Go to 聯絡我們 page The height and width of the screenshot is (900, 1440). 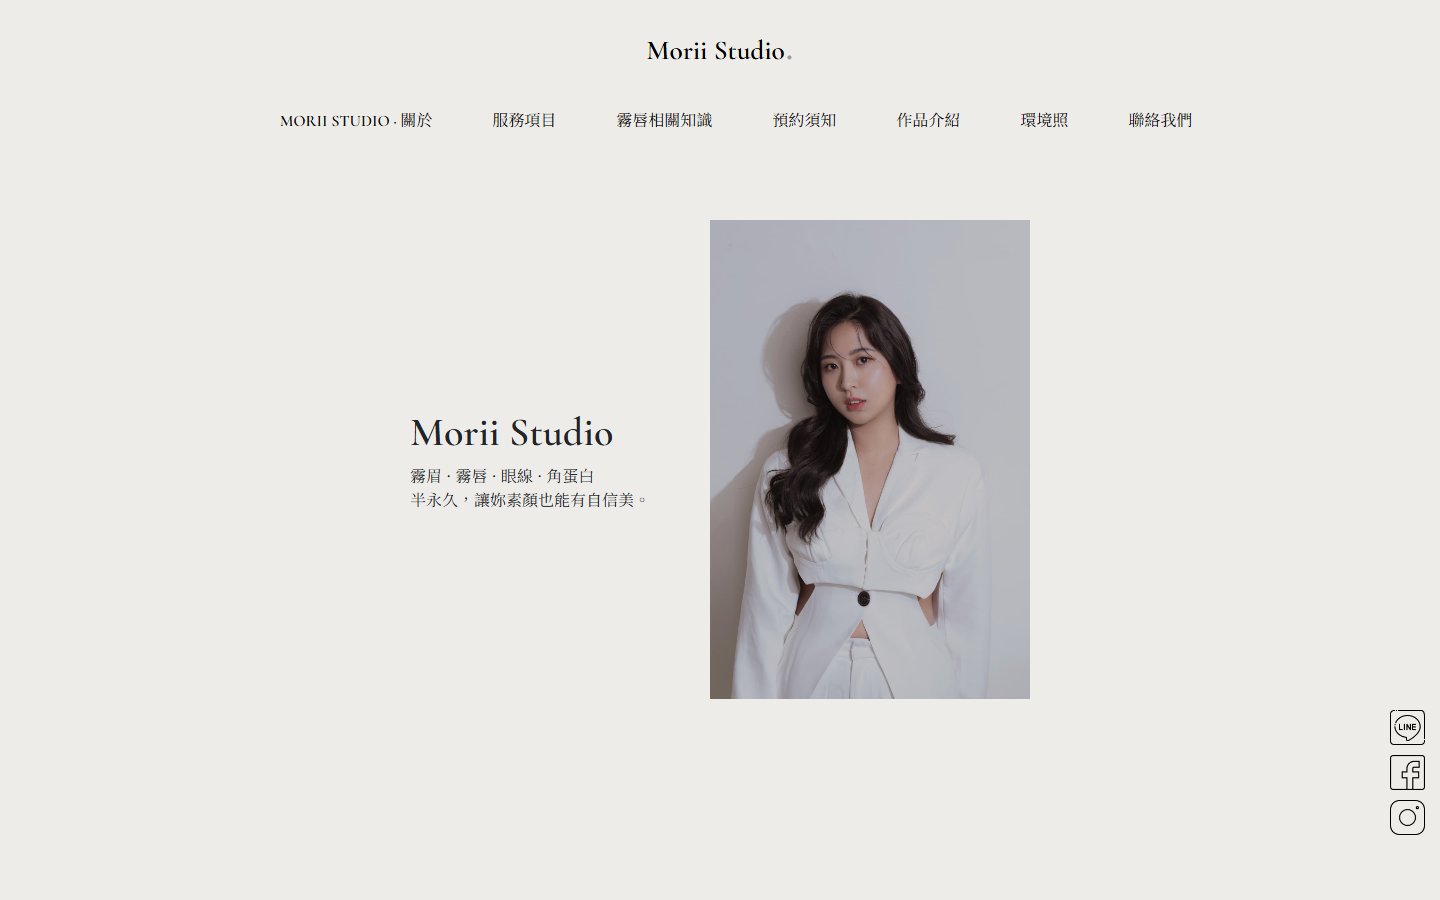point(1160,120)
